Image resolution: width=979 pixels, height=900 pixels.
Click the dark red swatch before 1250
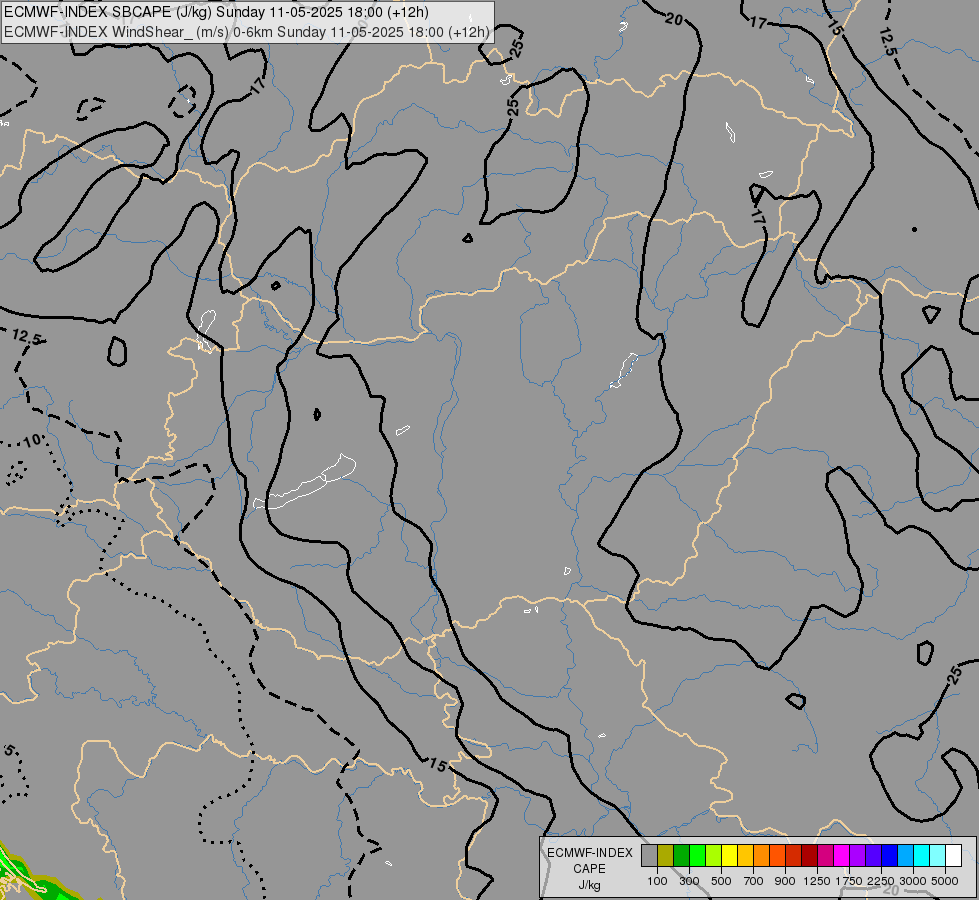(810, 856)
